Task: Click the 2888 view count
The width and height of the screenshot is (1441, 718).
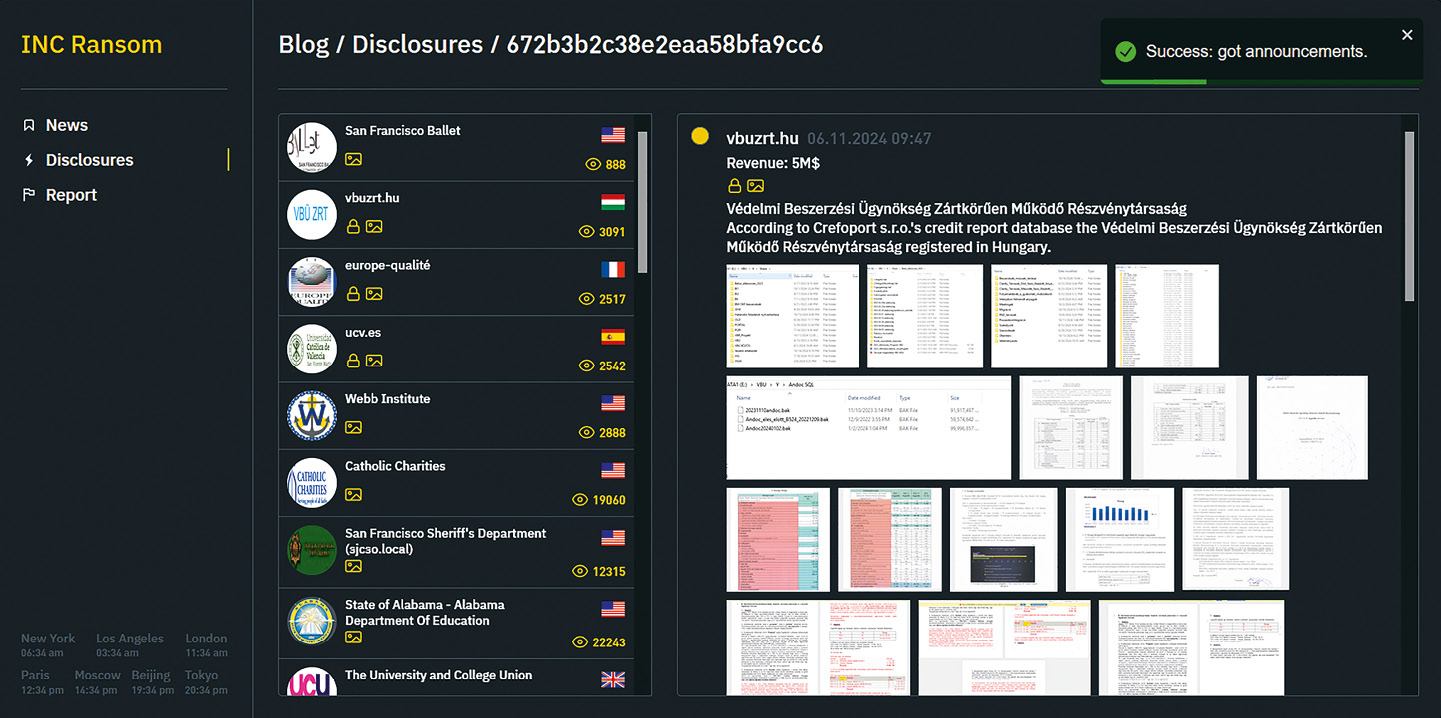Action: tap(612, 432)
